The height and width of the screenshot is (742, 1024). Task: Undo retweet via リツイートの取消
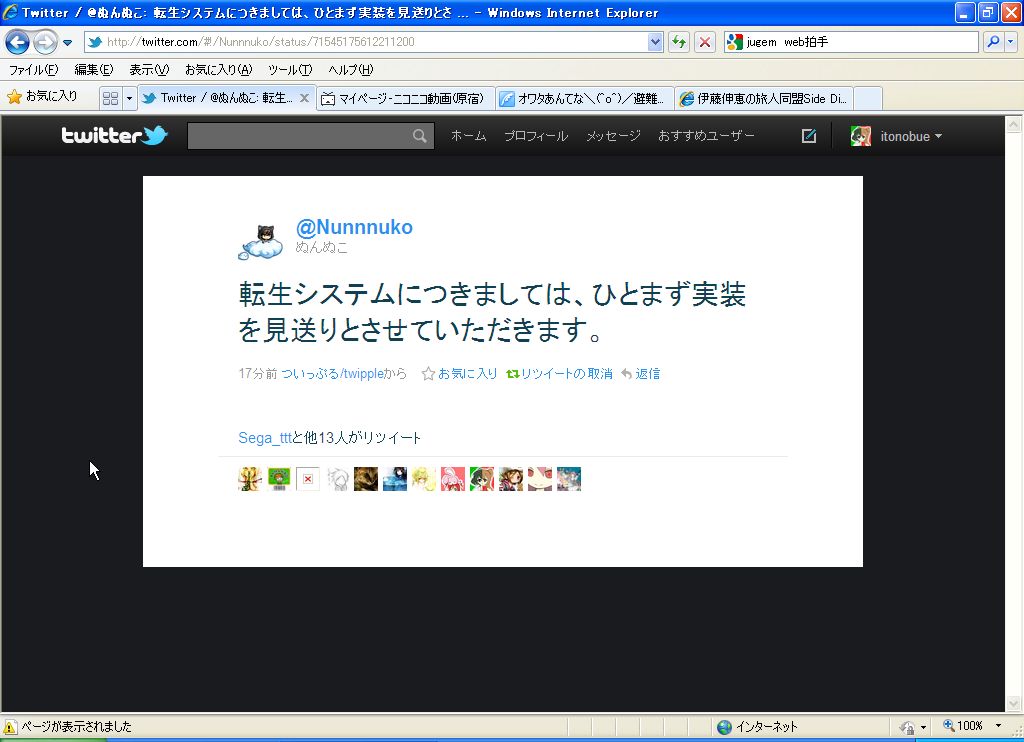[x=560, y=374]
